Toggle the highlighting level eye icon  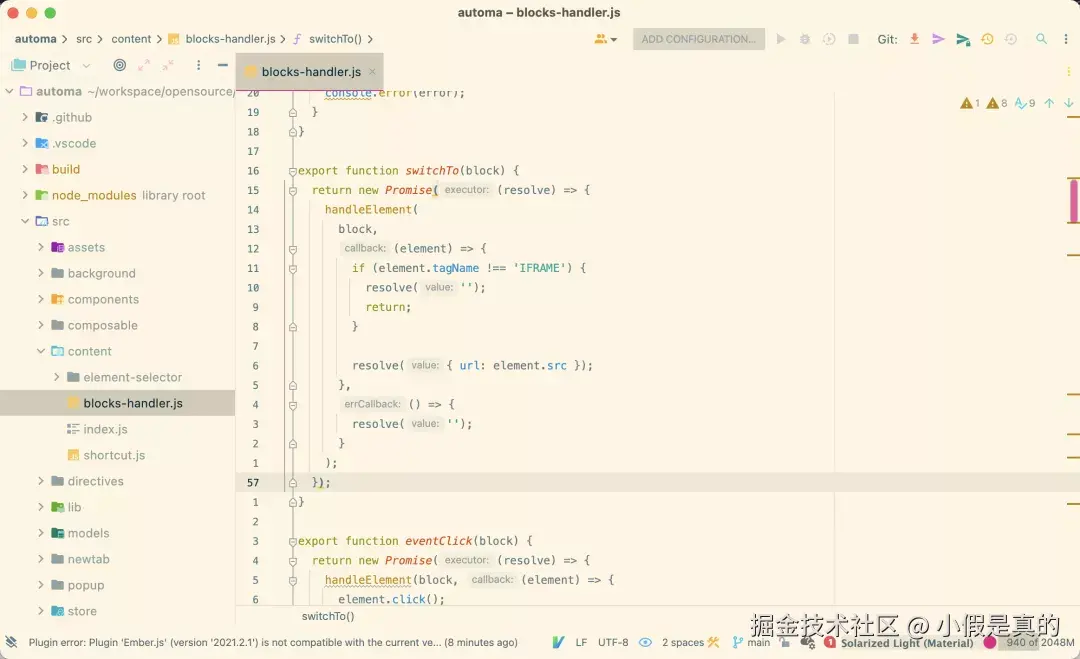[x=645, y=642]
